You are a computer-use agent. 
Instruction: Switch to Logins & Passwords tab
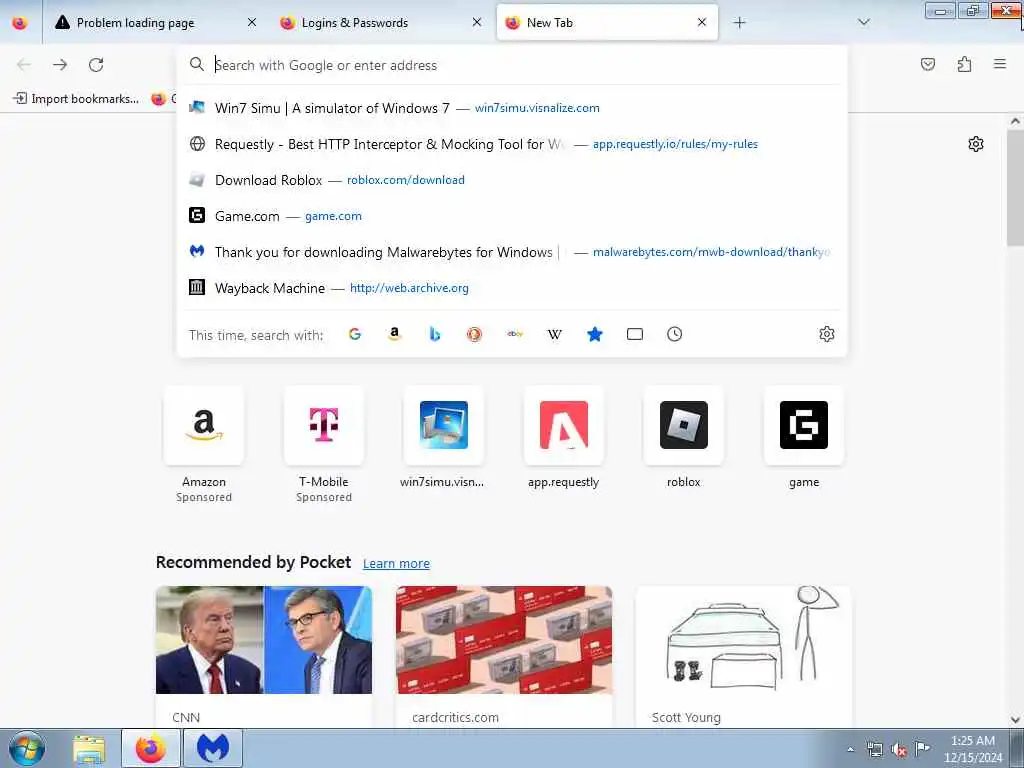[380, 23]
